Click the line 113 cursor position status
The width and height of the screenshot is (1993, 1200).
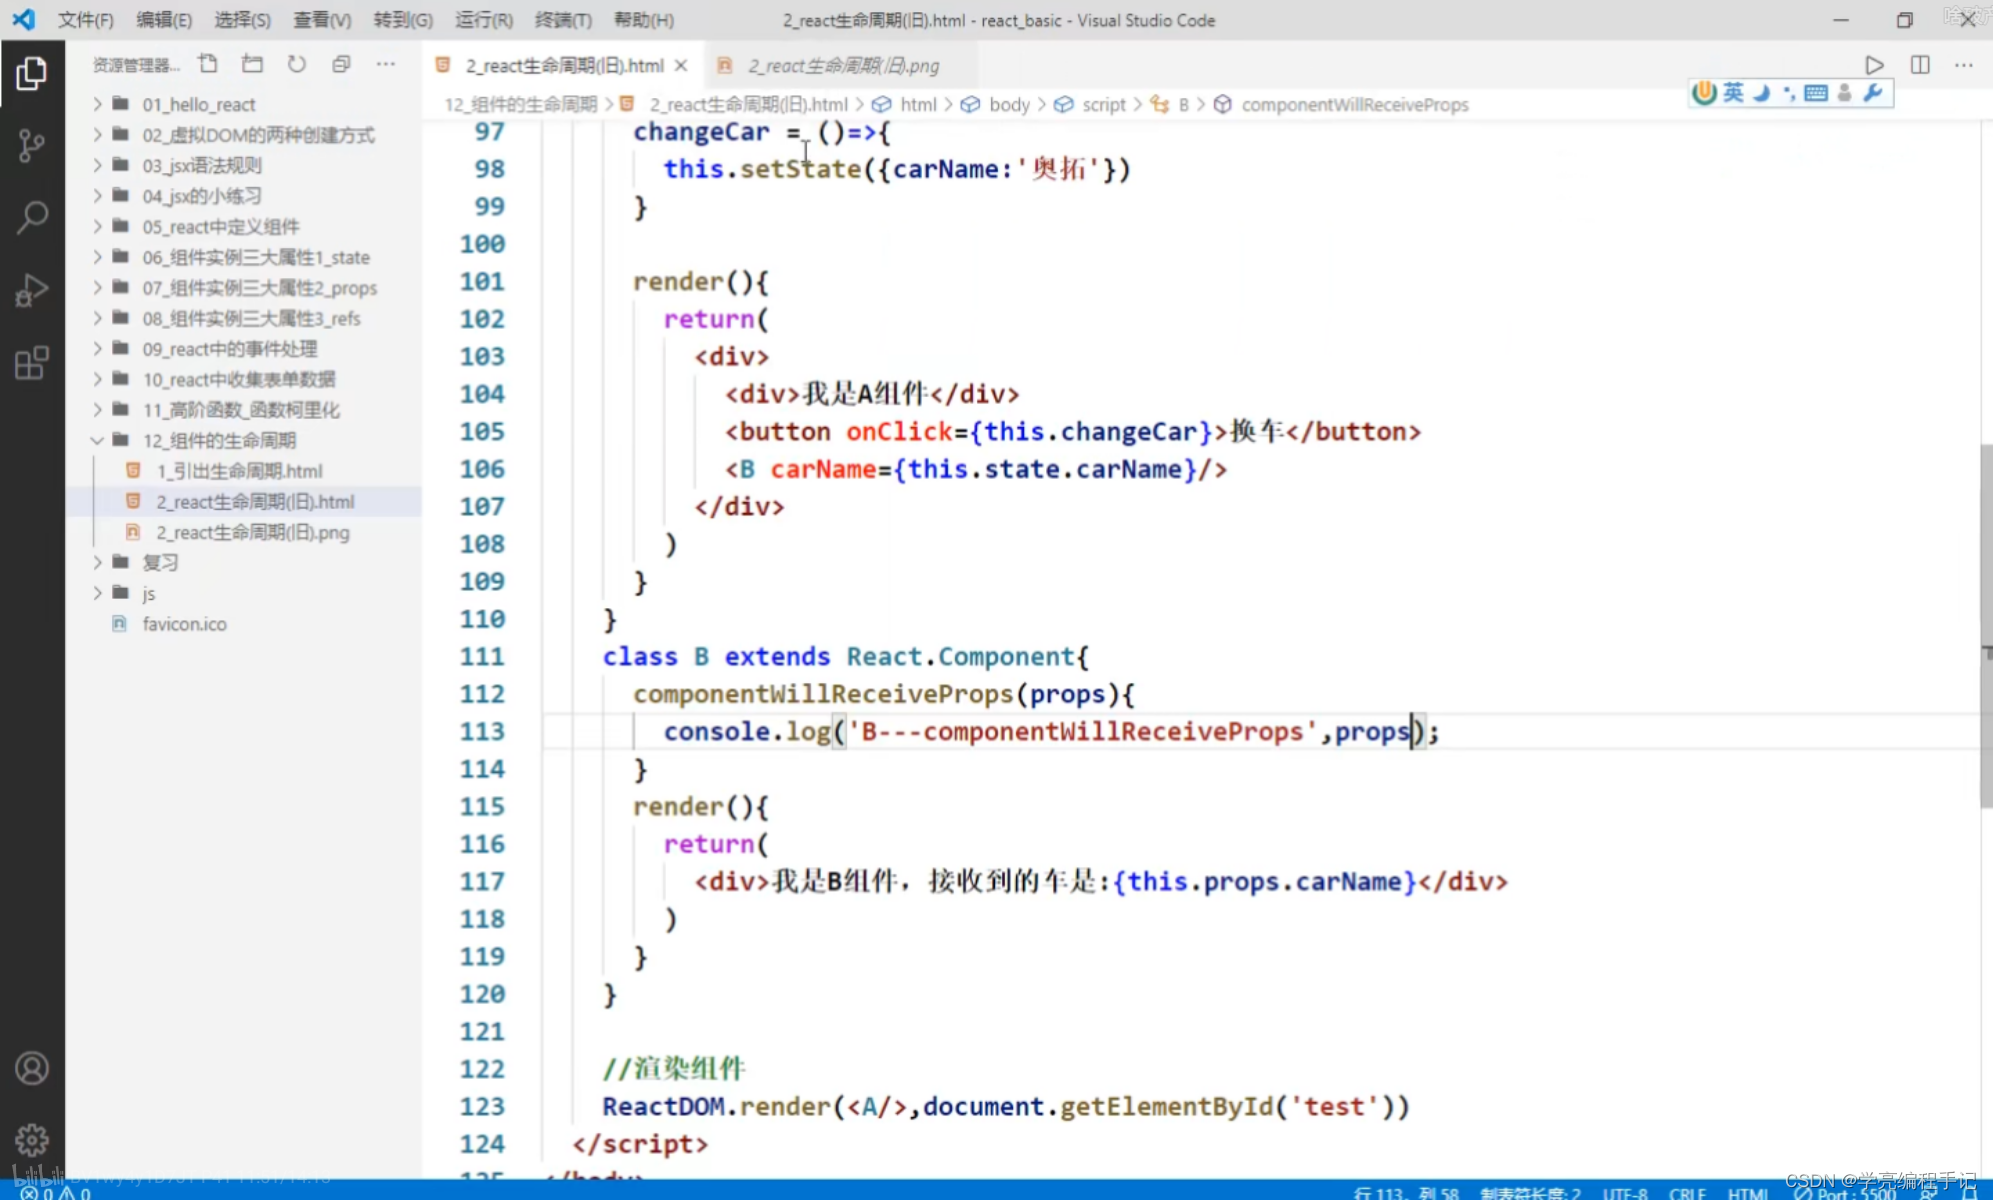[x=1406, y=1192]
